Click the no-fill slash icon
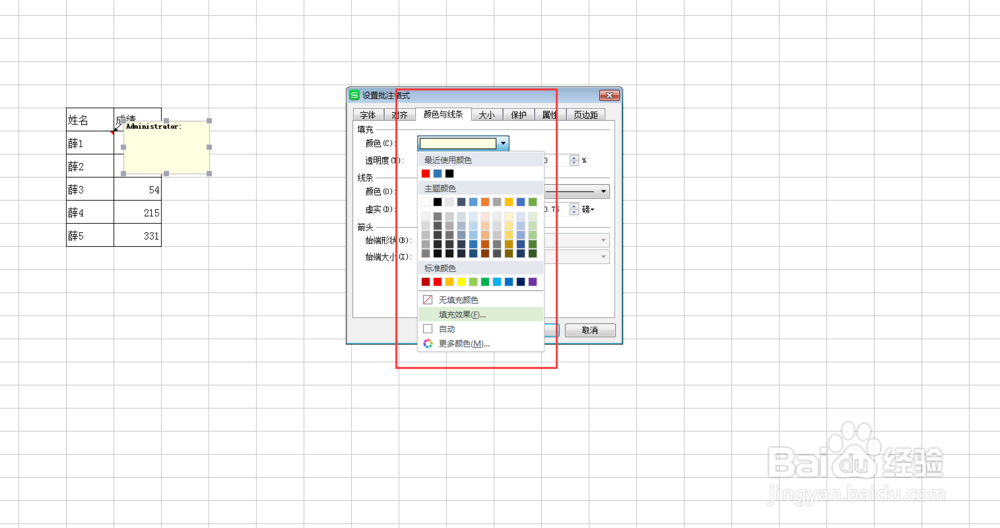The image size is (1000, 528). coord(428,300)
